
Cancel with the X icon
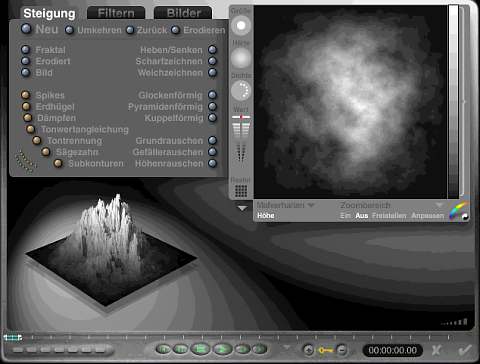[x=436, y=350]
